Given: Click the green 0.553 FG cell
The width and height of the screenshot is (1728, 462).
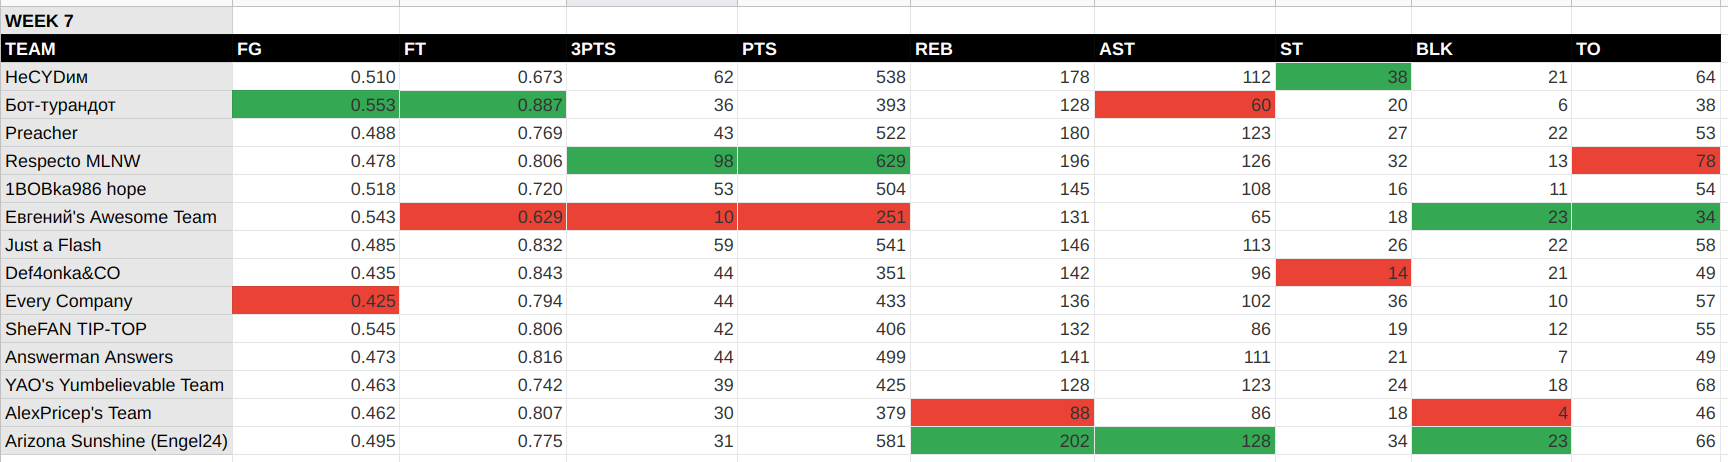Looking at the screenshot, I should point(316,105).
